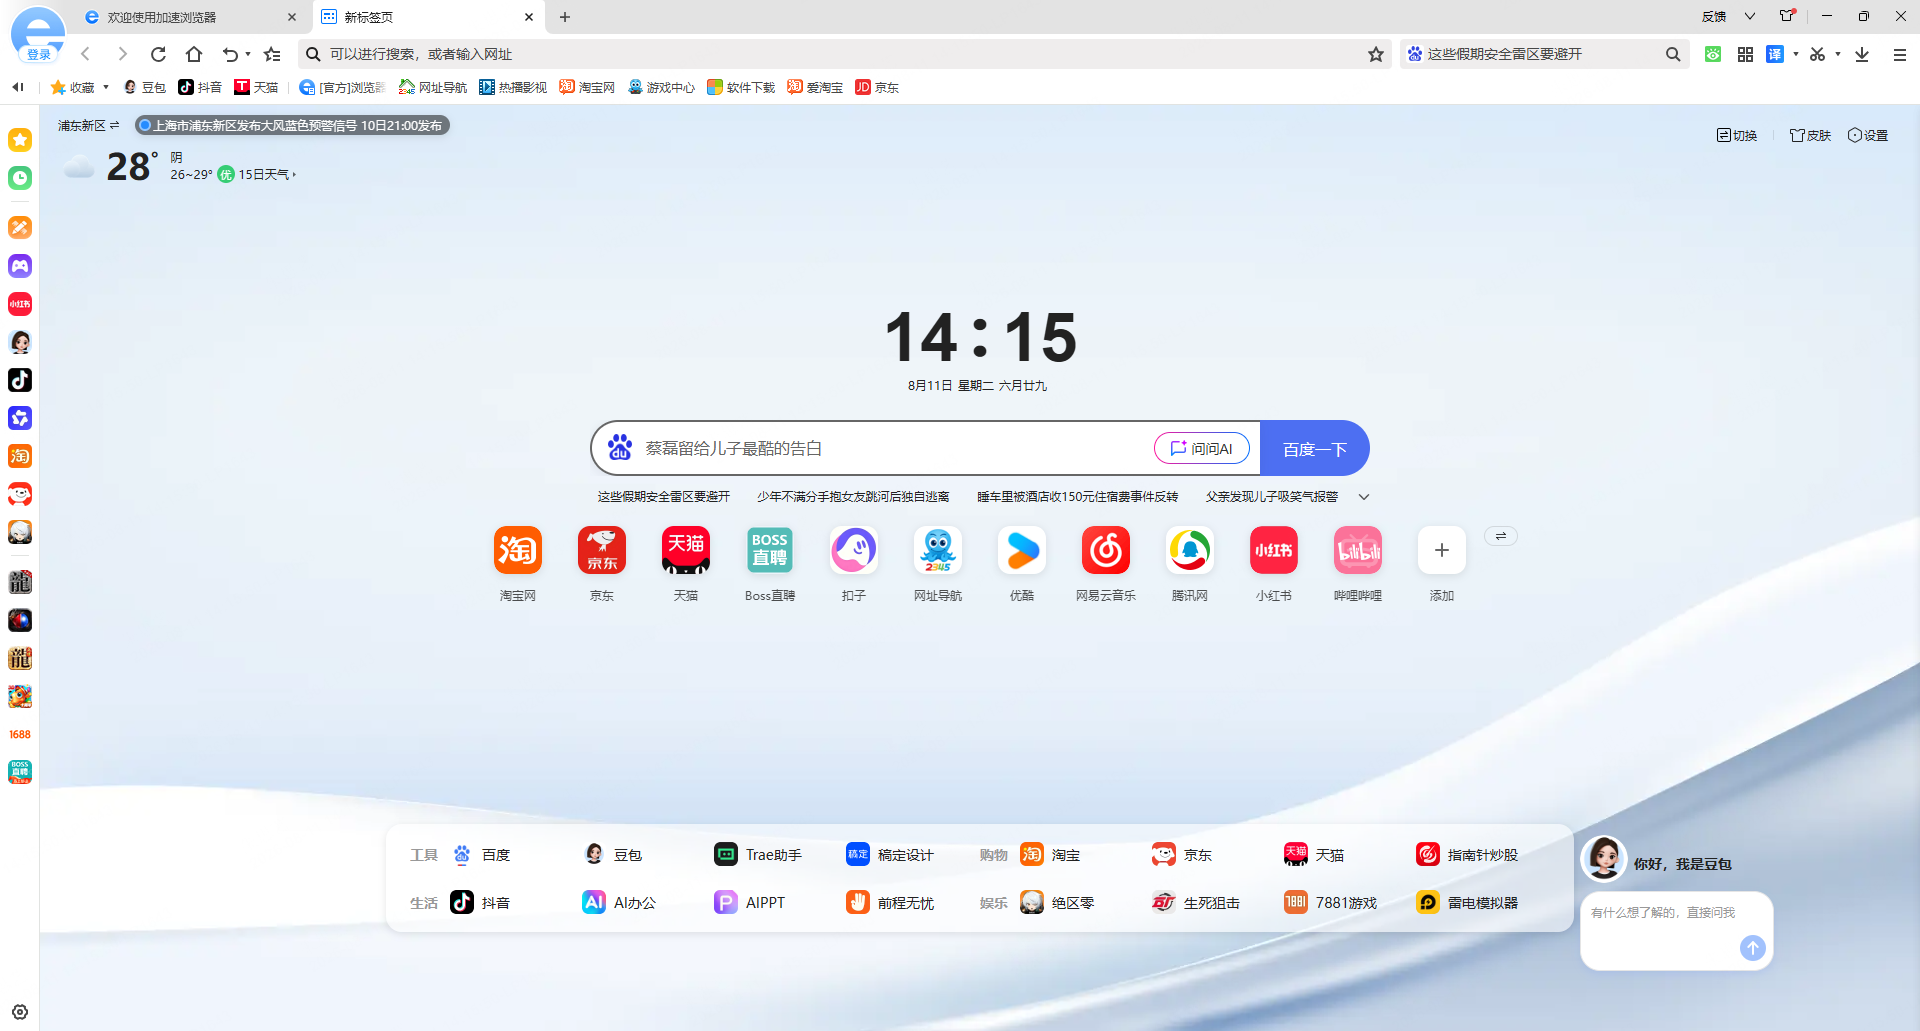Open the green clock icon in sidebar
The height and width of the screenshot is (1031, 1920).
[20, 178]
